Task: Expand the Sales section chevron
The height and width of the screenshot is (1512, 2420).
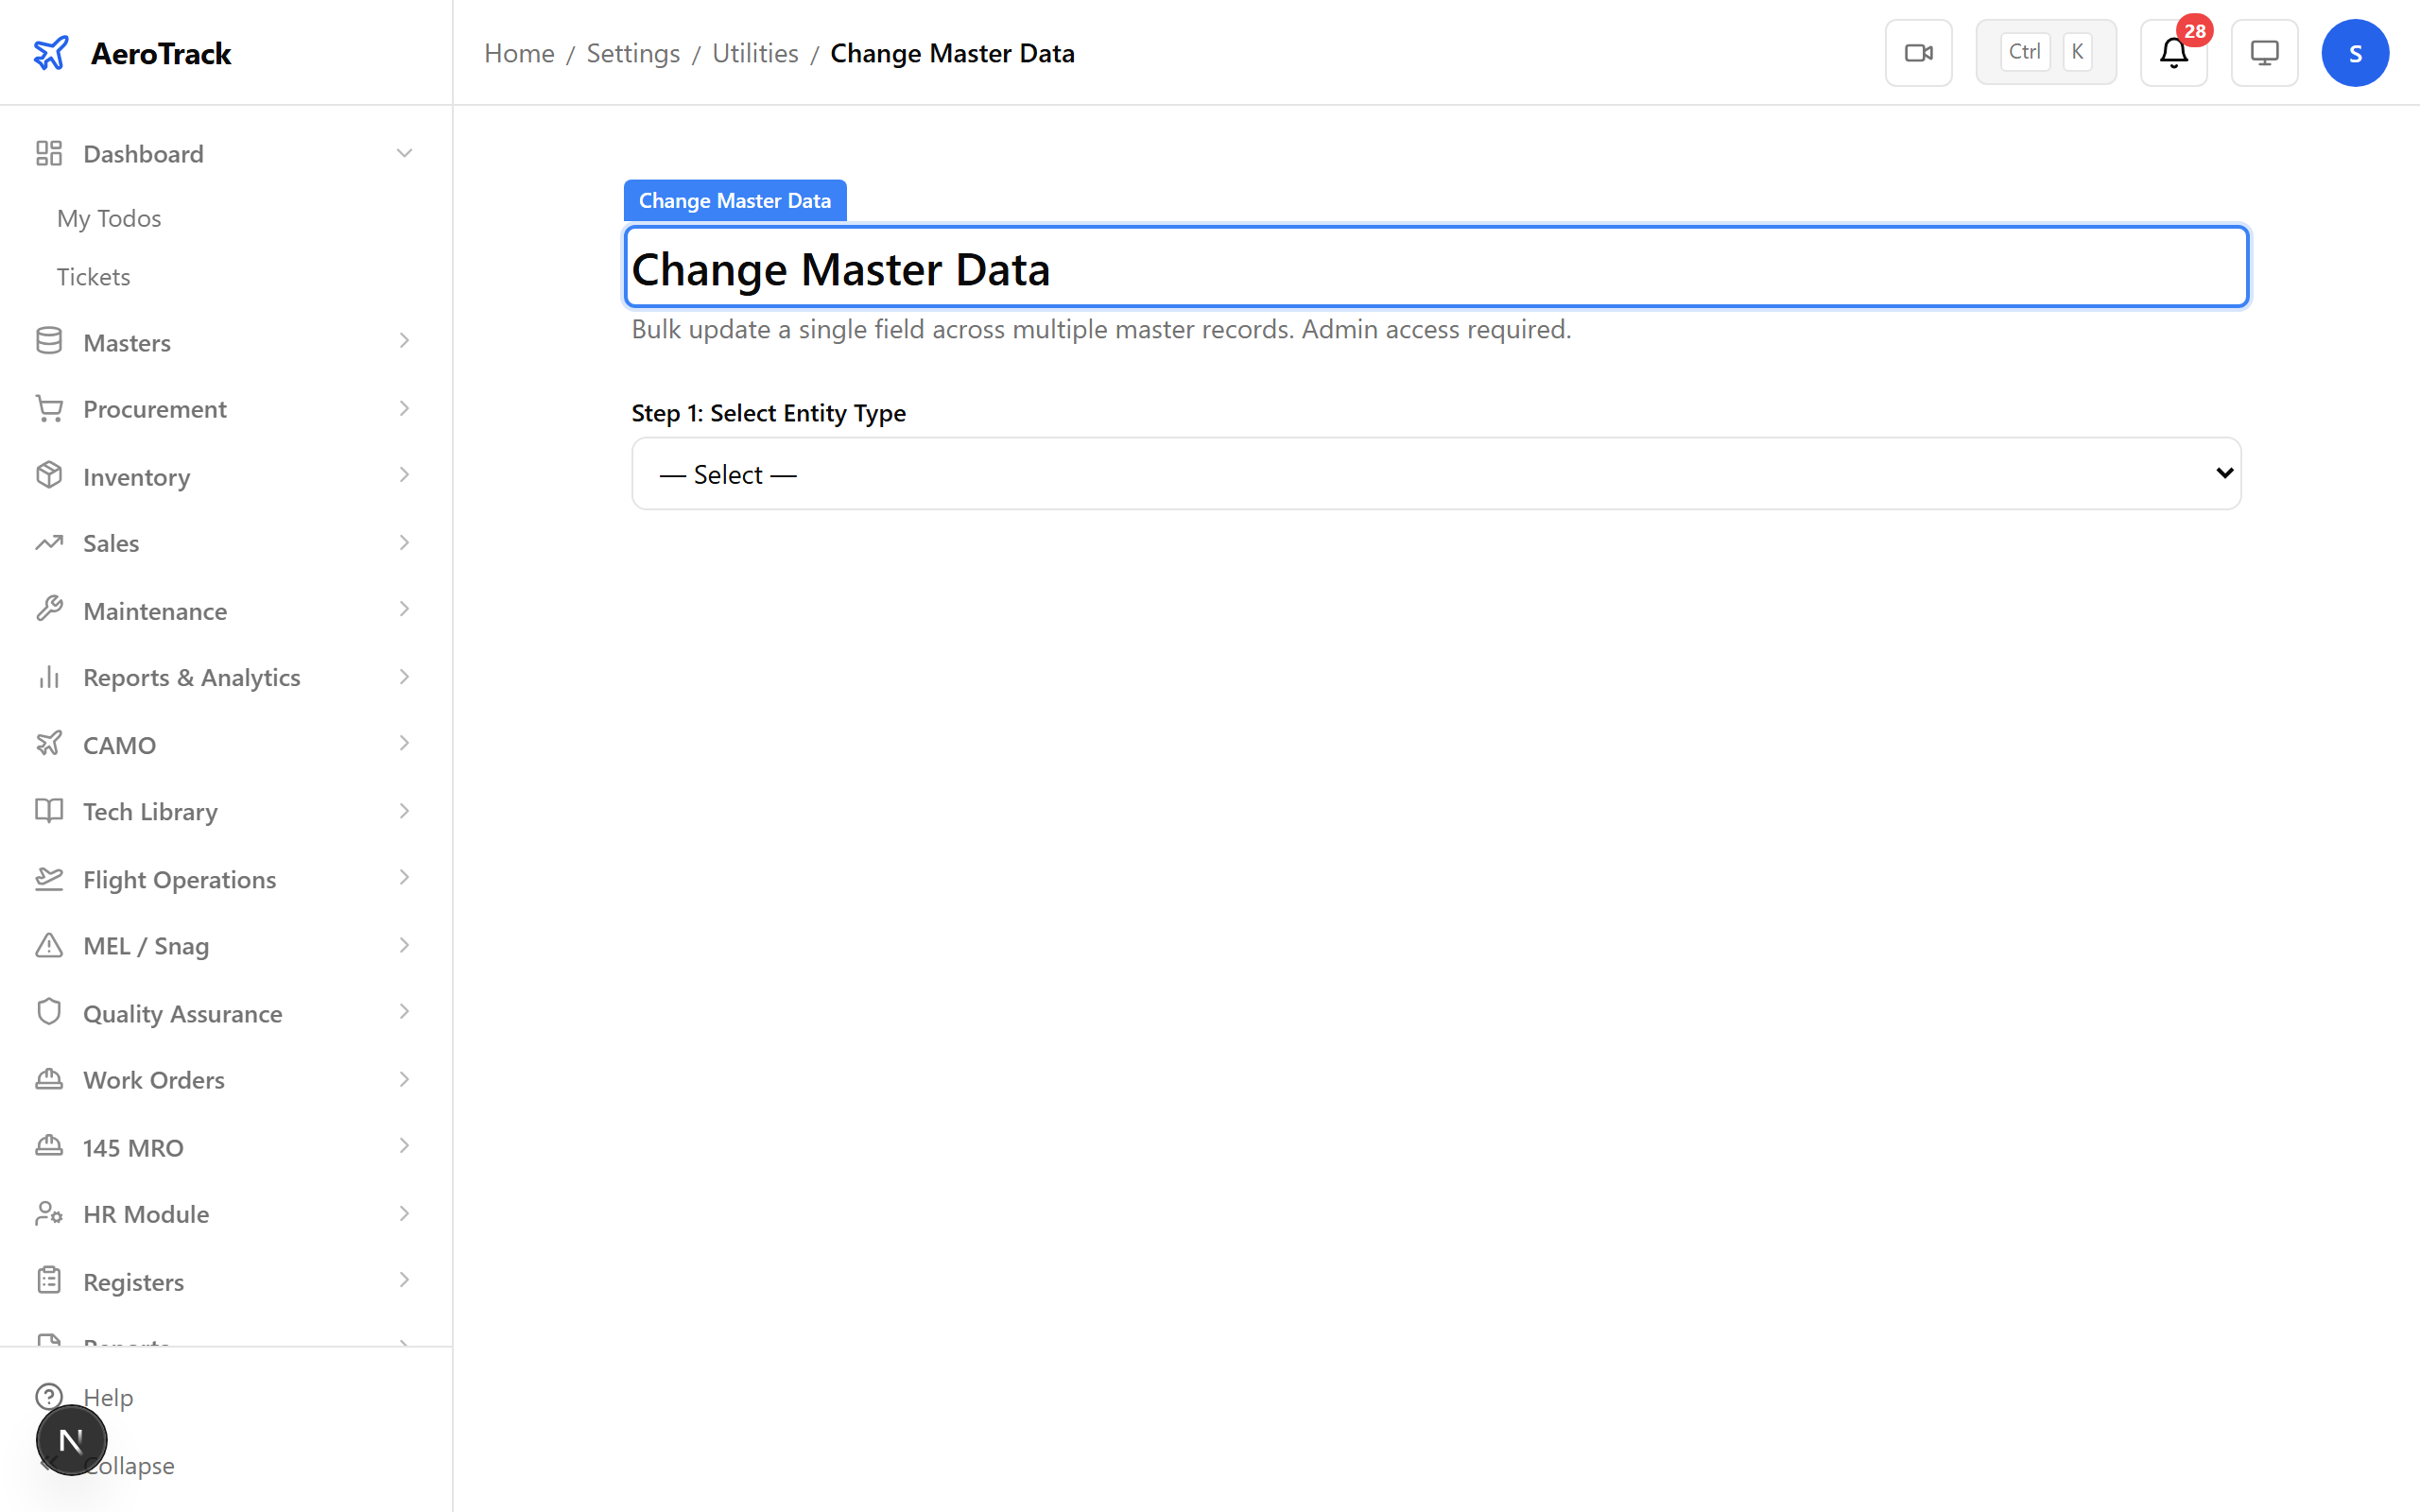Action: [404, 542]
